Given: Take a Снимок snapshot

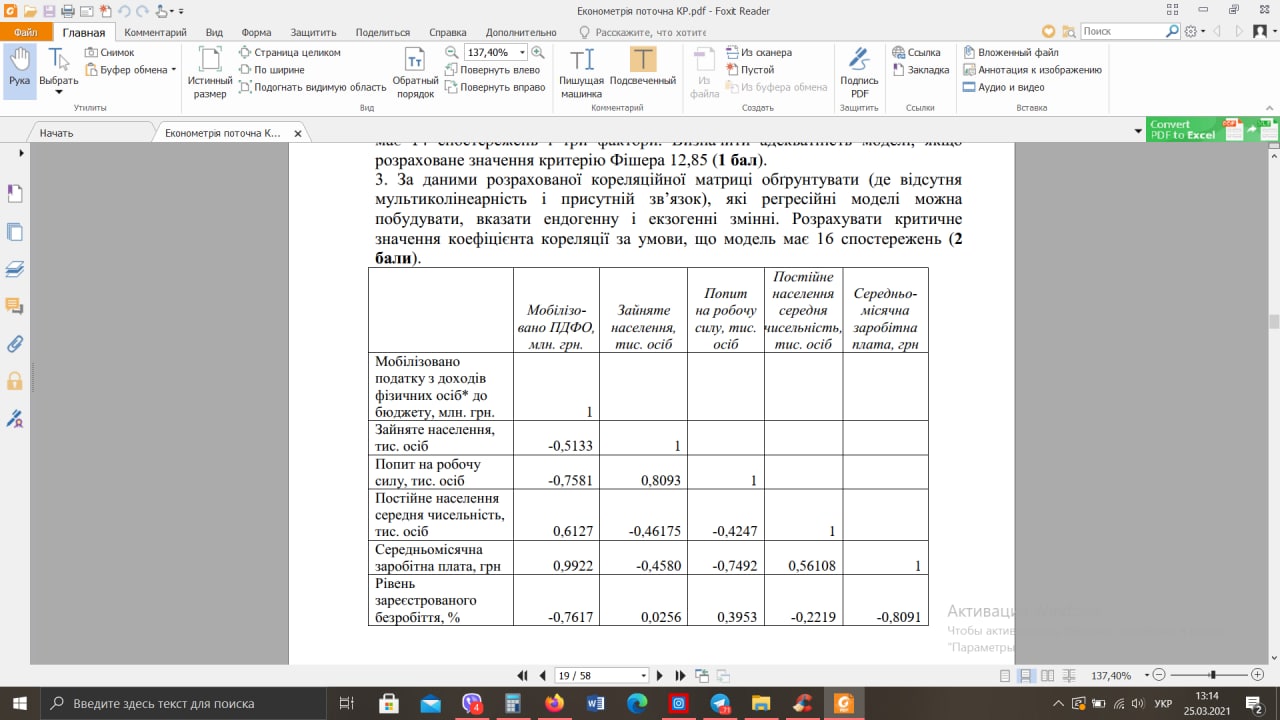Looking at the screenshot, I should click(x=109, y=52).
